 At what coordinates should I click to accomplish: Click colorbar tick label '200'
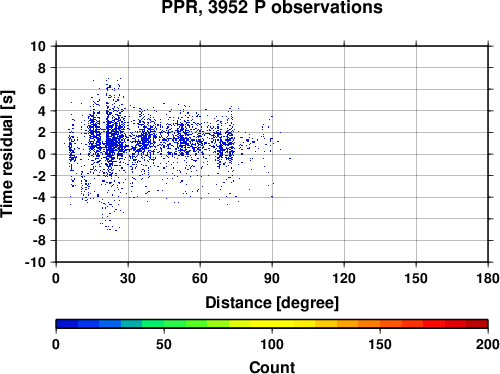coord(488,344)
